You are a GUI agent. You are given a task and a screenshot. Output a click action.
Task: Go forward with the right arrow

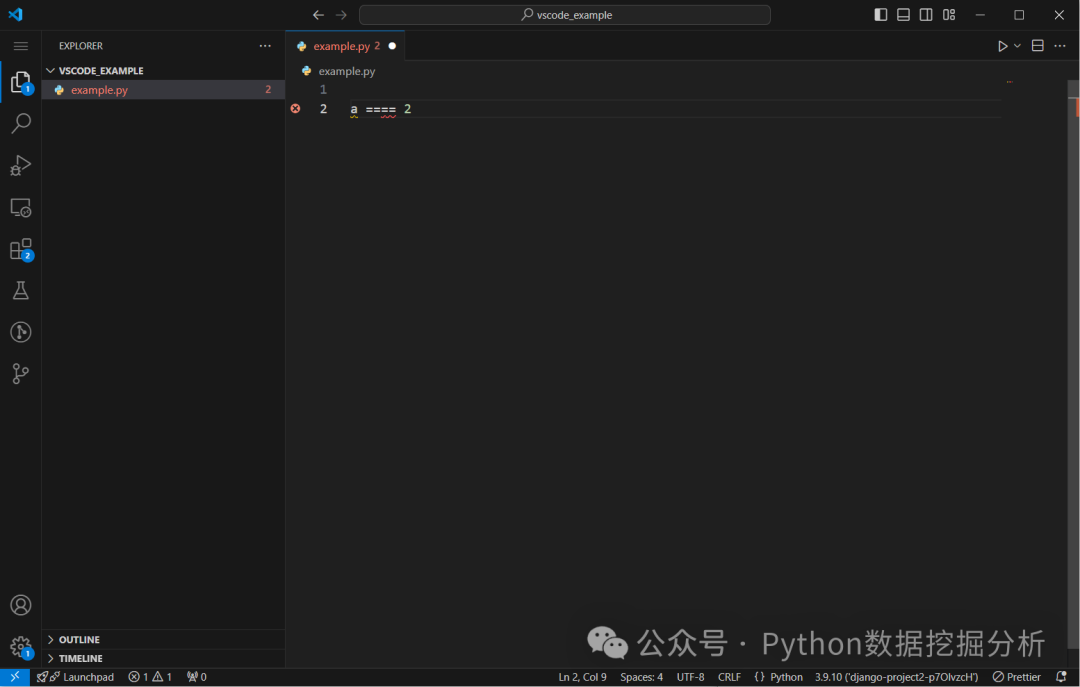point(341,14)
